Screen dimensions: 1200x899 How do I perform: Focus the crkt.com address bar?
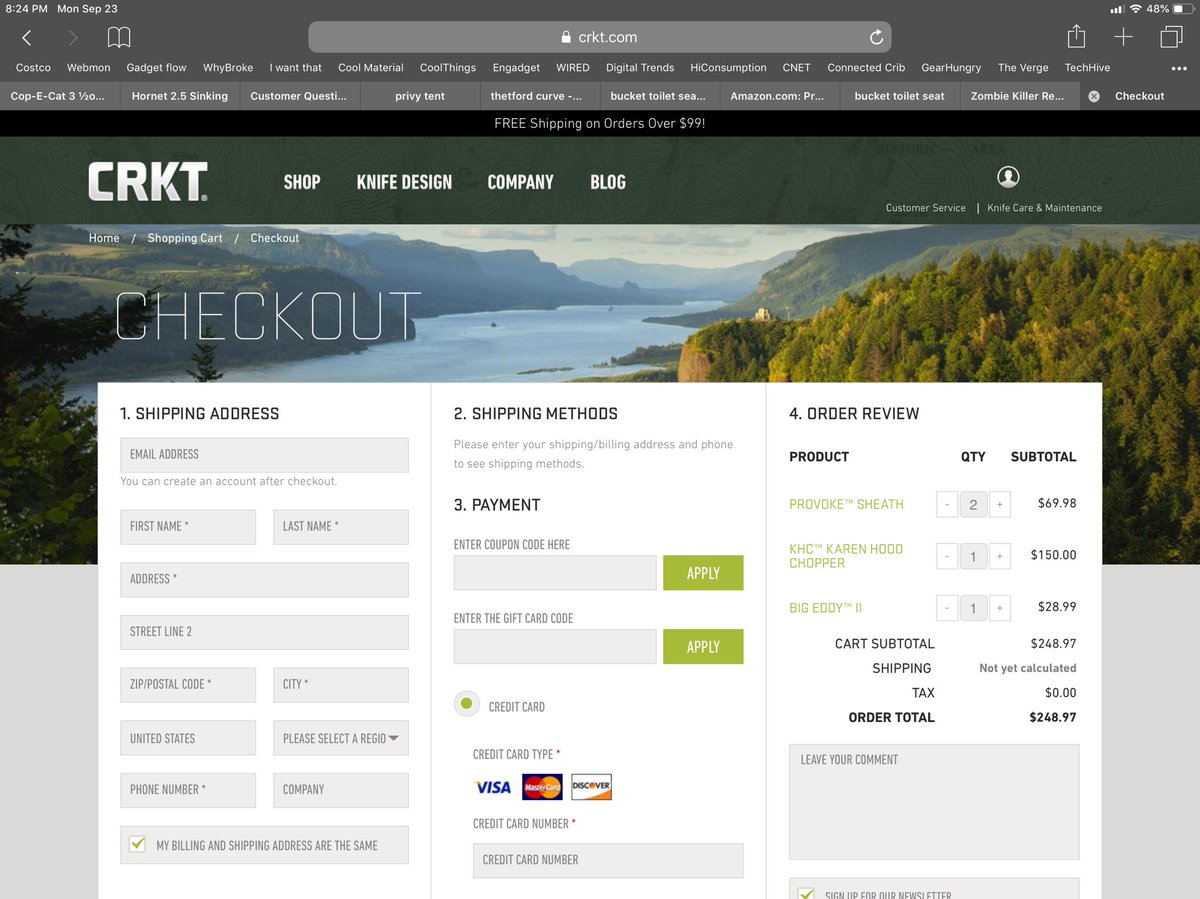coord(600,38)
